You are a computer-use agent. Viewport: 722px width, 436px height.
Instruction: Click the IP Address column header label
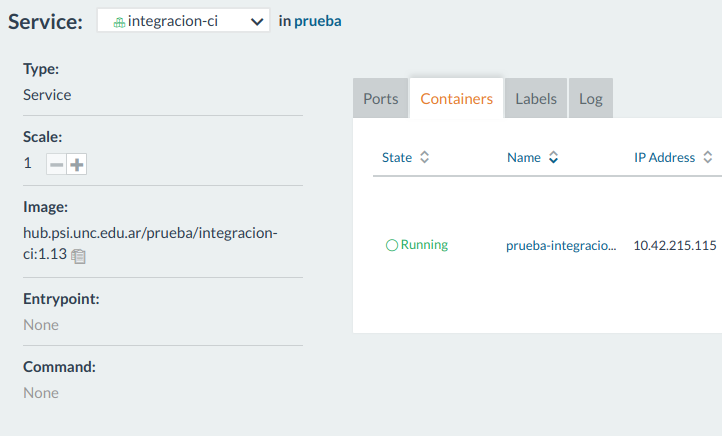pyautogui.click(x=664, y=157)
